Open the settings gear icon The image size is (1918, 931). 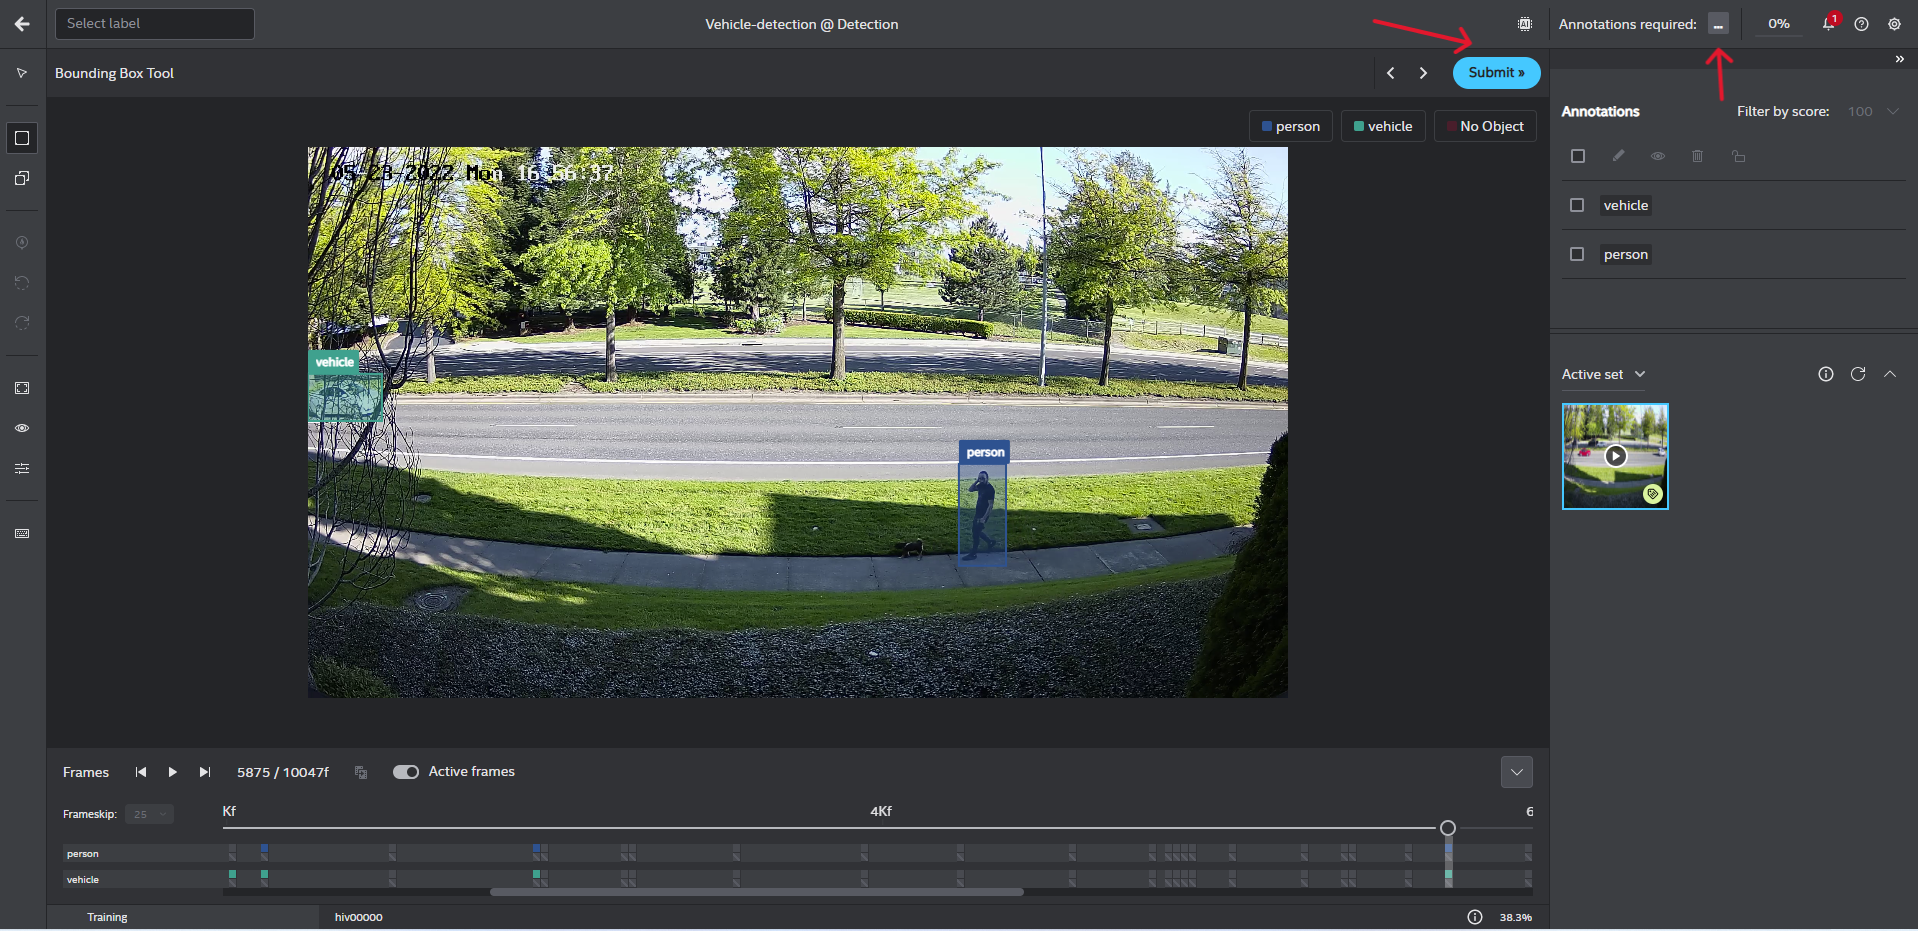point(1894,24)
